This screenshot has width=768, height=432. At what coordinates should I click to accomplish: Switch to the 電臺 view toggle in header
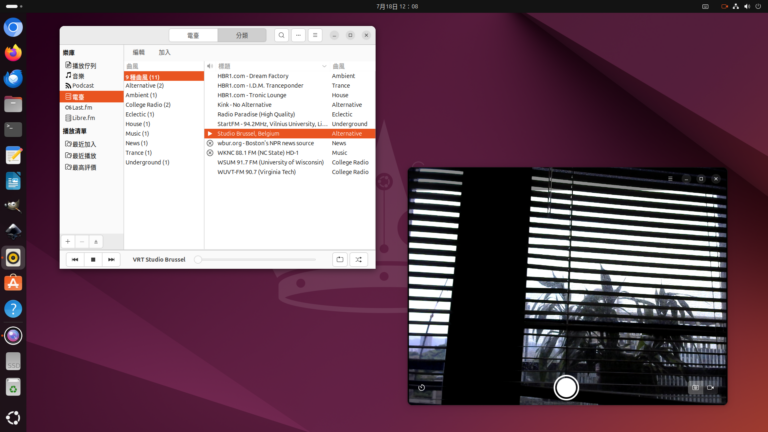tap(193, 35)
